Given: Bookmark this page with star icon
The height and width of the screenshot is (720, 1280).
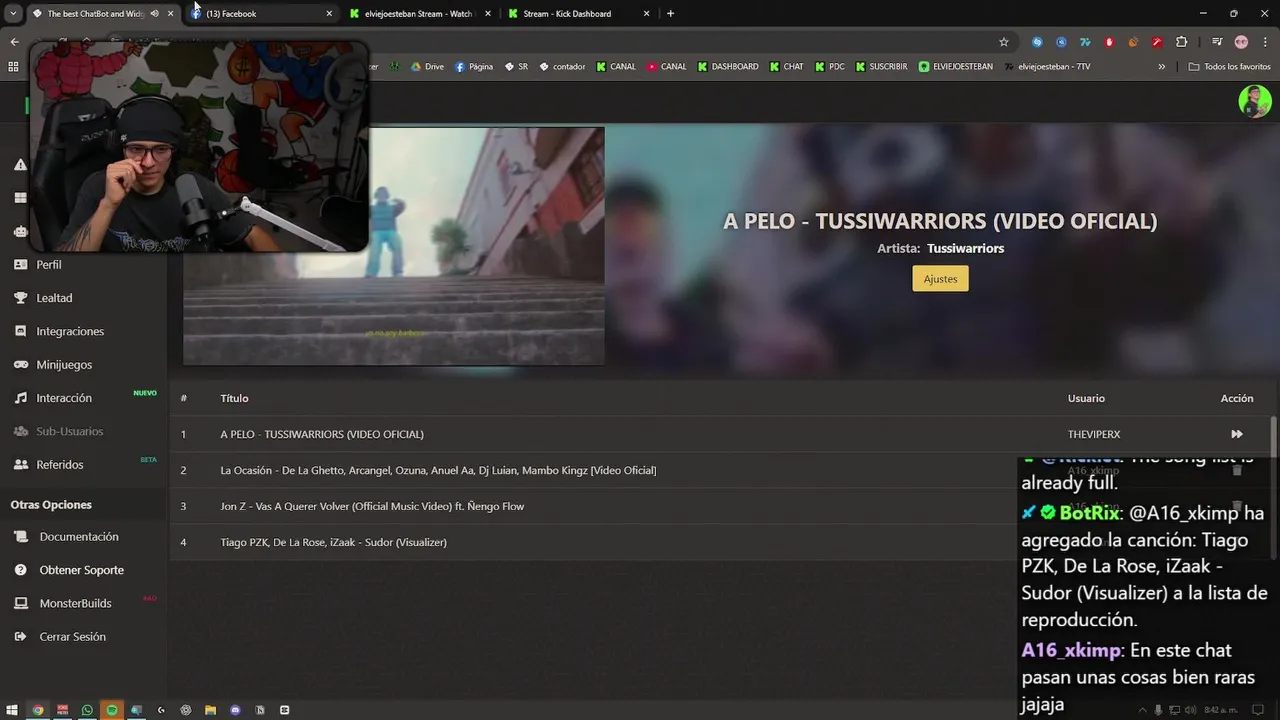Looking at the screenshot, I should (1004, 42).
